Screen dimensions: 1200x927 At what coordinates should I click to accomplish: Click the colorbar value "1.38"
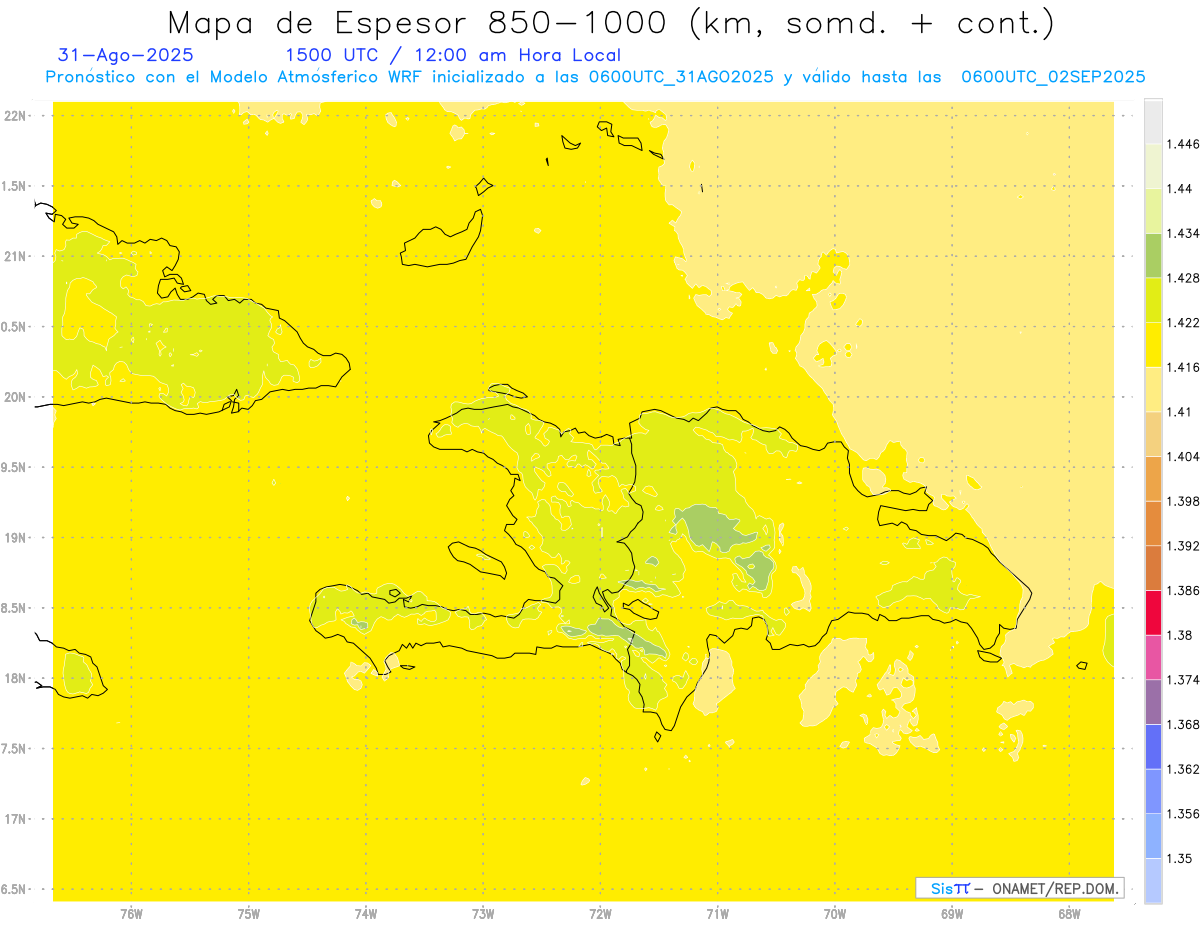click(x=1179, y=635)
